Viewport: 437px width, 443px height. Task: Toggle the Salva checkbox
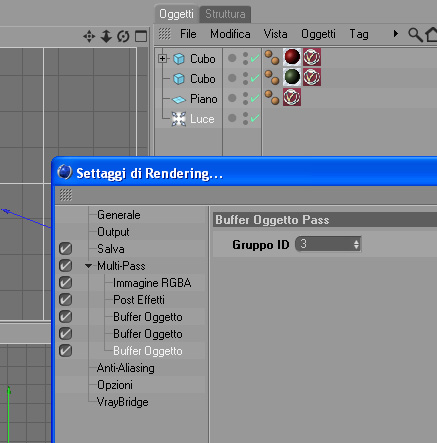[65, 249]
